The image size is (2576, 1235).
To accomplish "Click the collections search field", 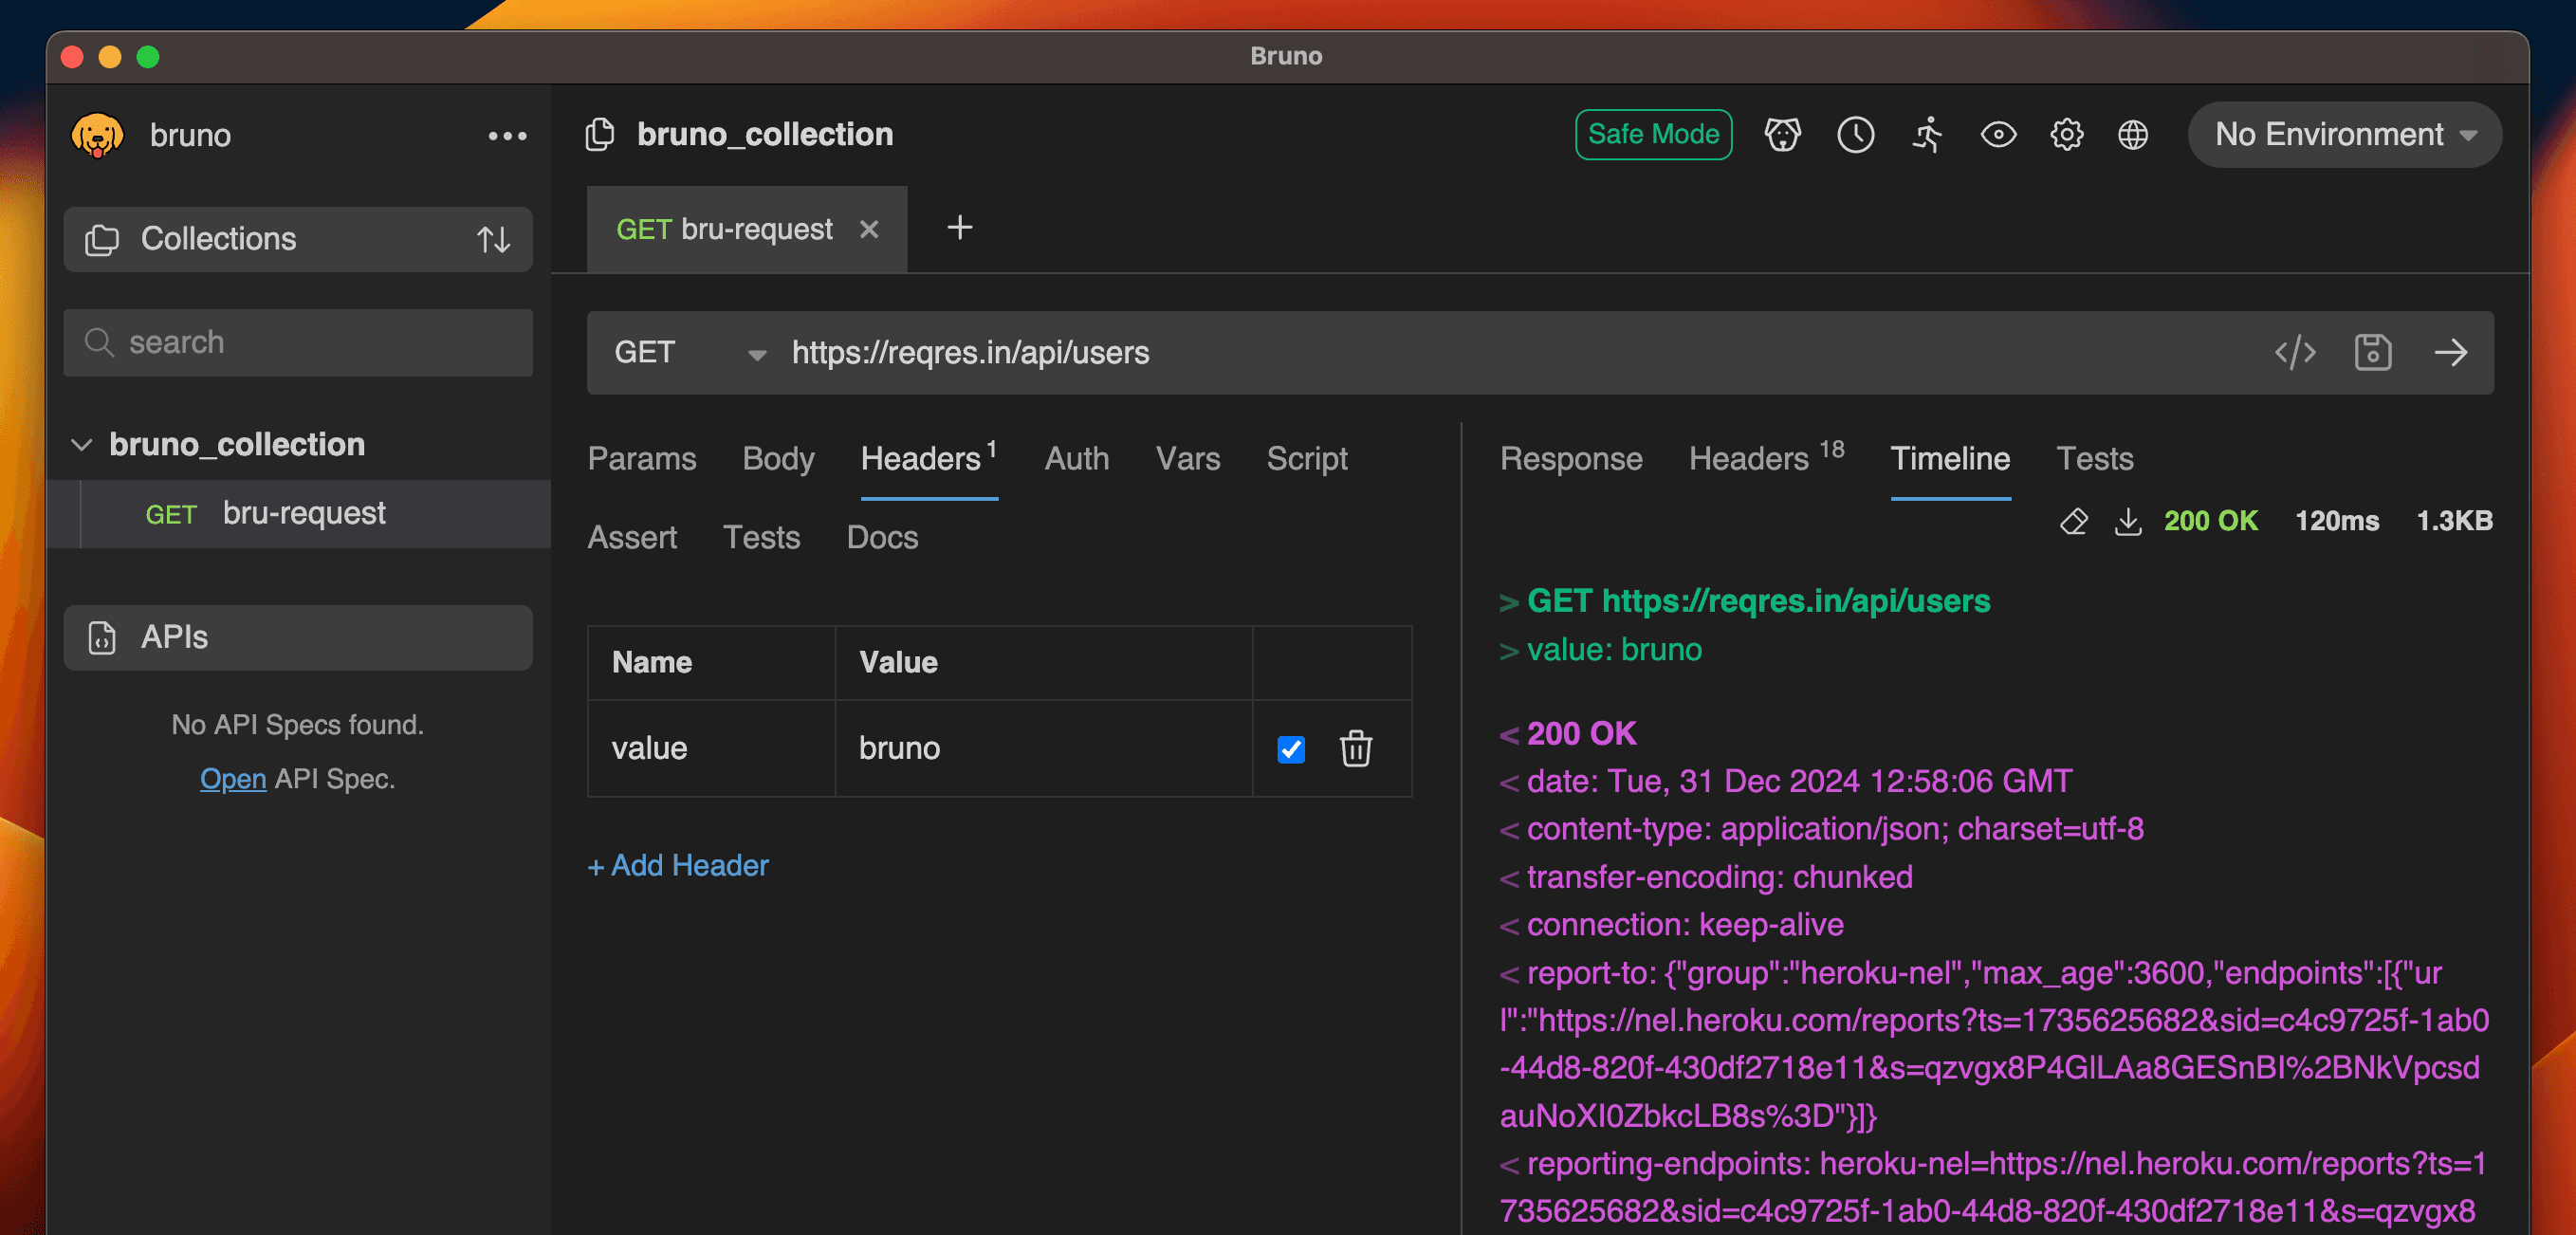I will (x=298, y=342).
